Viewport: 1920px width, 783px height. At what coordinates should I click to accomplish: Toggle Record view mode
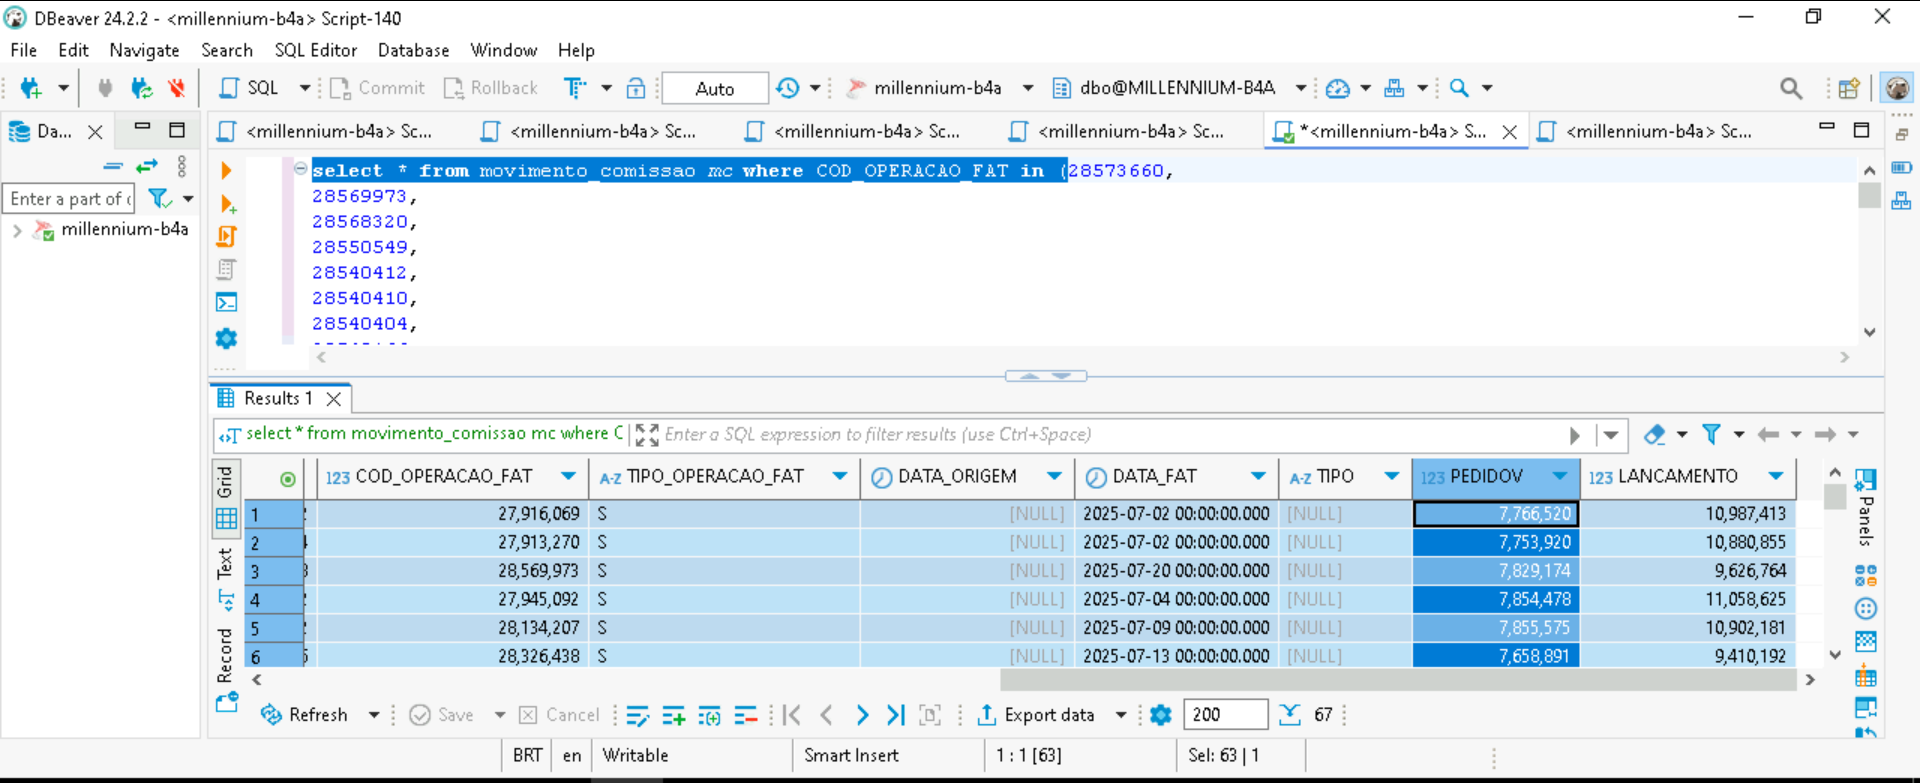pyautogui.click(x=226, y=669)
